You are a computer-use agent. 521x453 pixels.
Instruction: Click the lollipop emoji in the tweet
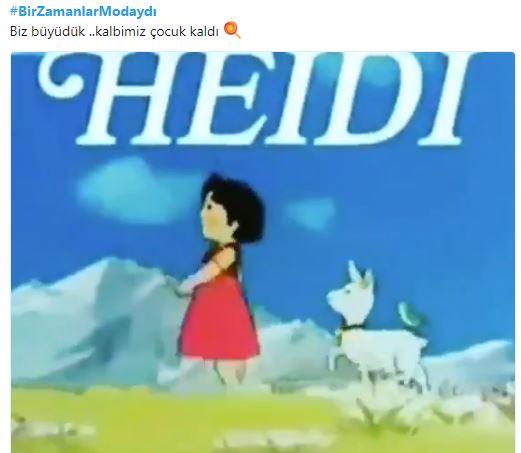click(x=232, y=30)
